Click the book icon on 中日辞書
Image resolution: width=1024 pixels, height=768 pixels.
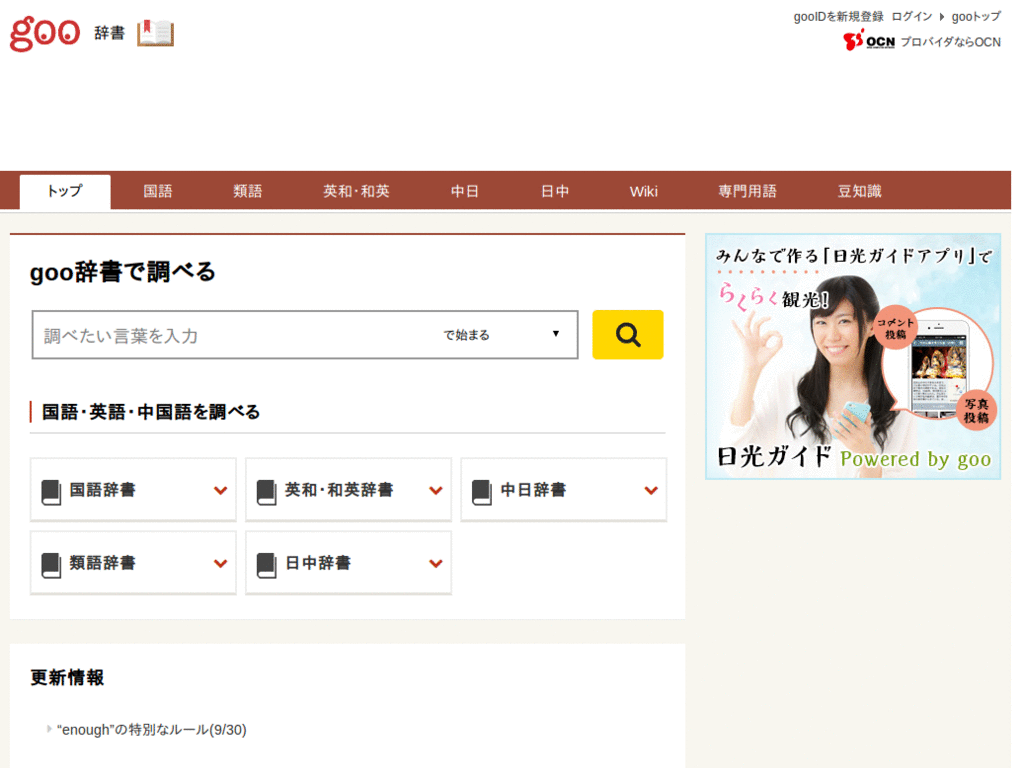click(x=479, y=489)
